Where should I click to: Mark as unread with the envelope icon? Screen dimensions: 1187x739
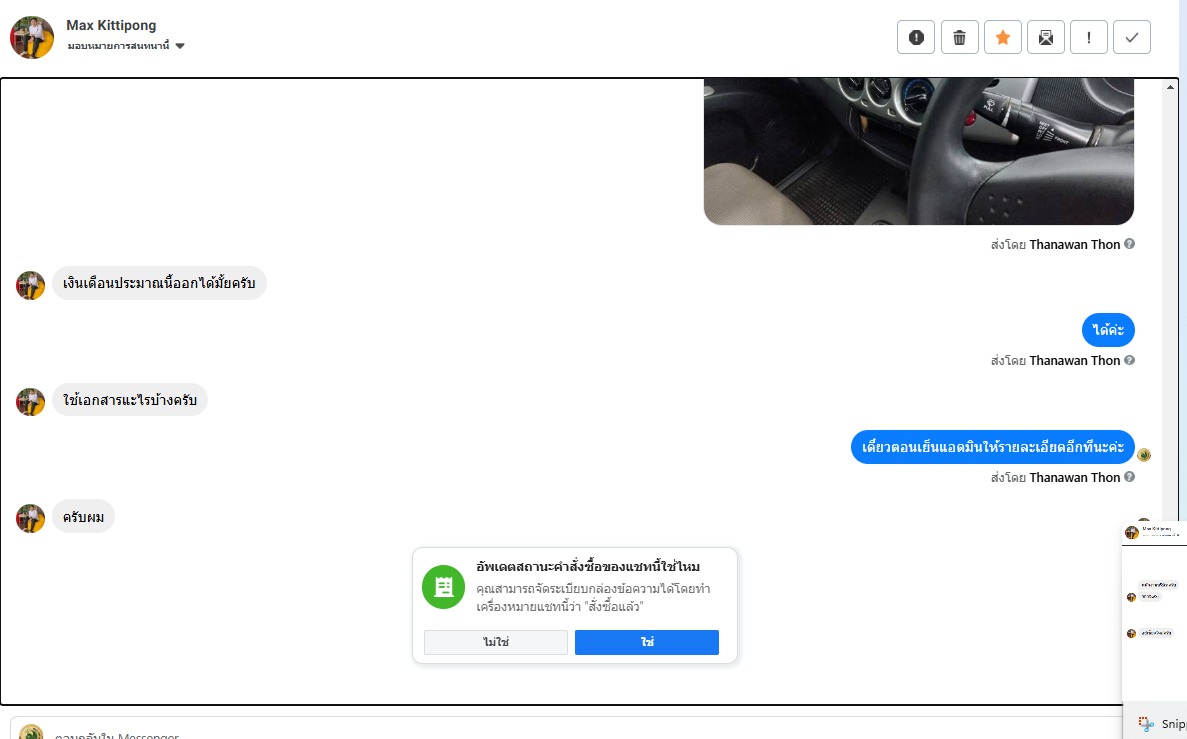coord(1045,37)
